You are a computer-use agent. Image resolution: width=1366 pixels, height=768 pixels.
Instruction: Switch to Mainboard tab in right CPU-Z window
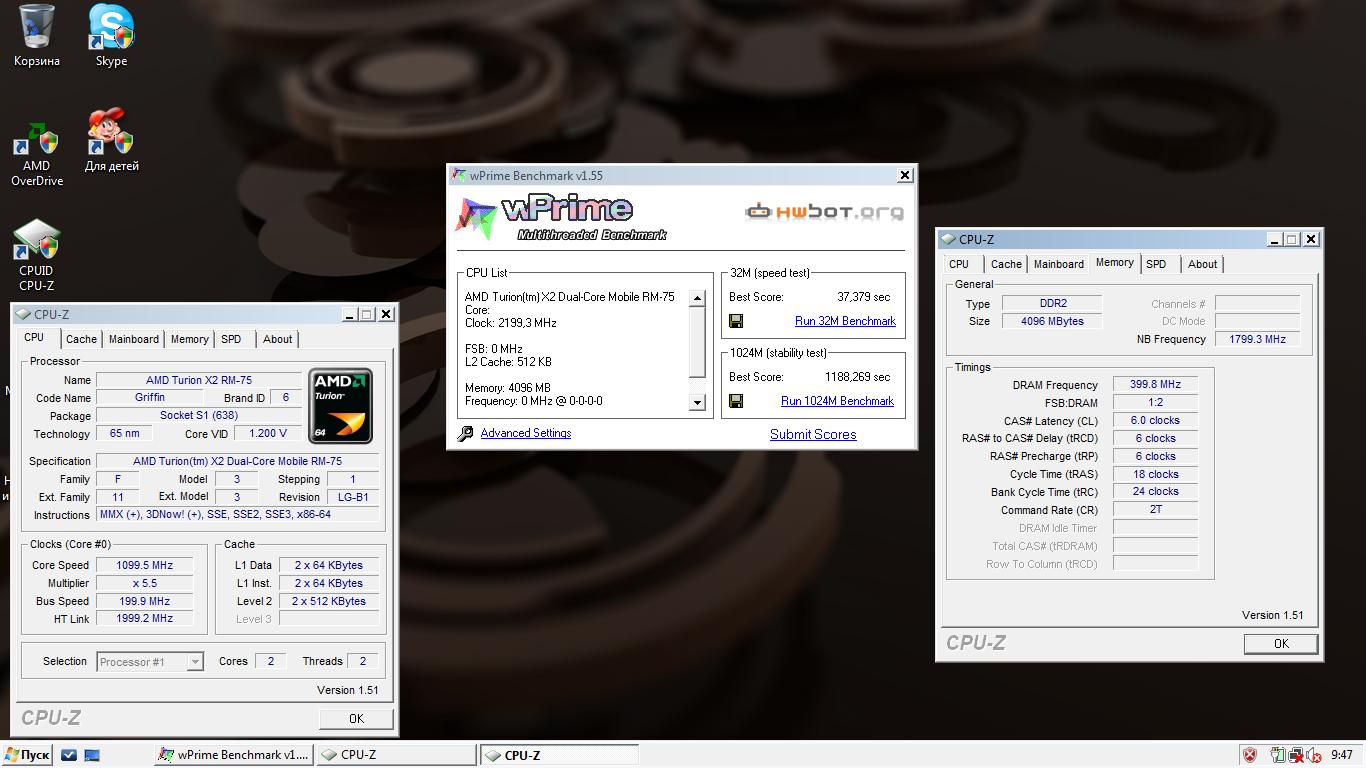click(x=1058, y=264)
